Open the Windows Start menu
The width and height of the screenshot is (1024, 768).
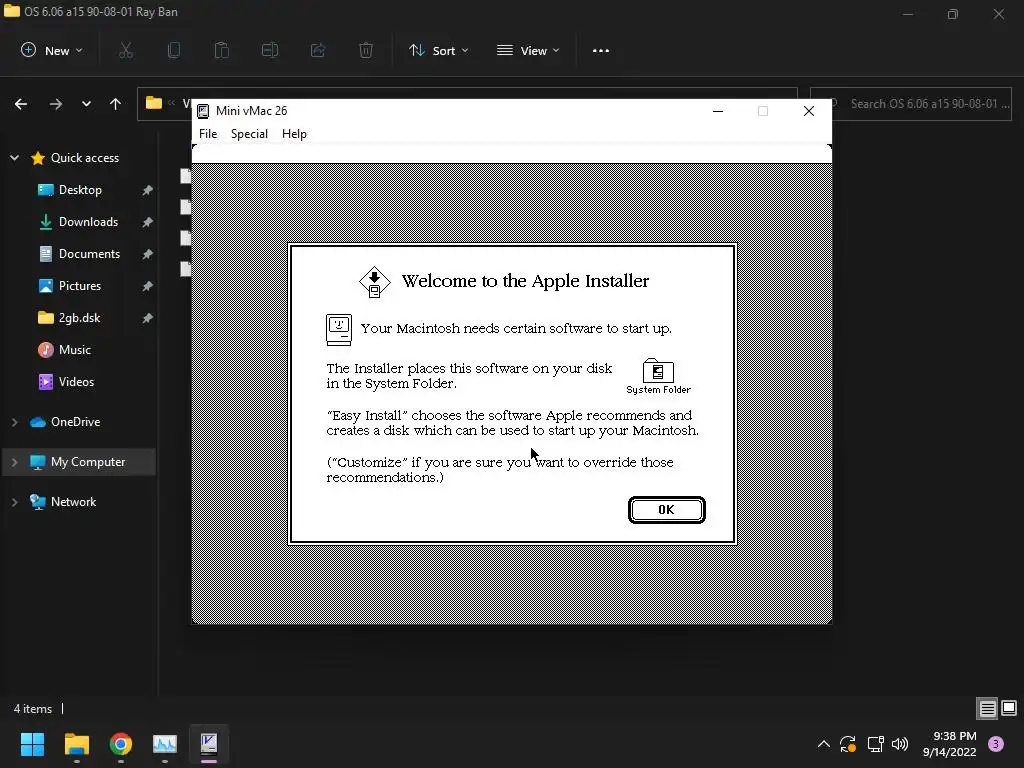click(x=32, y=744)
